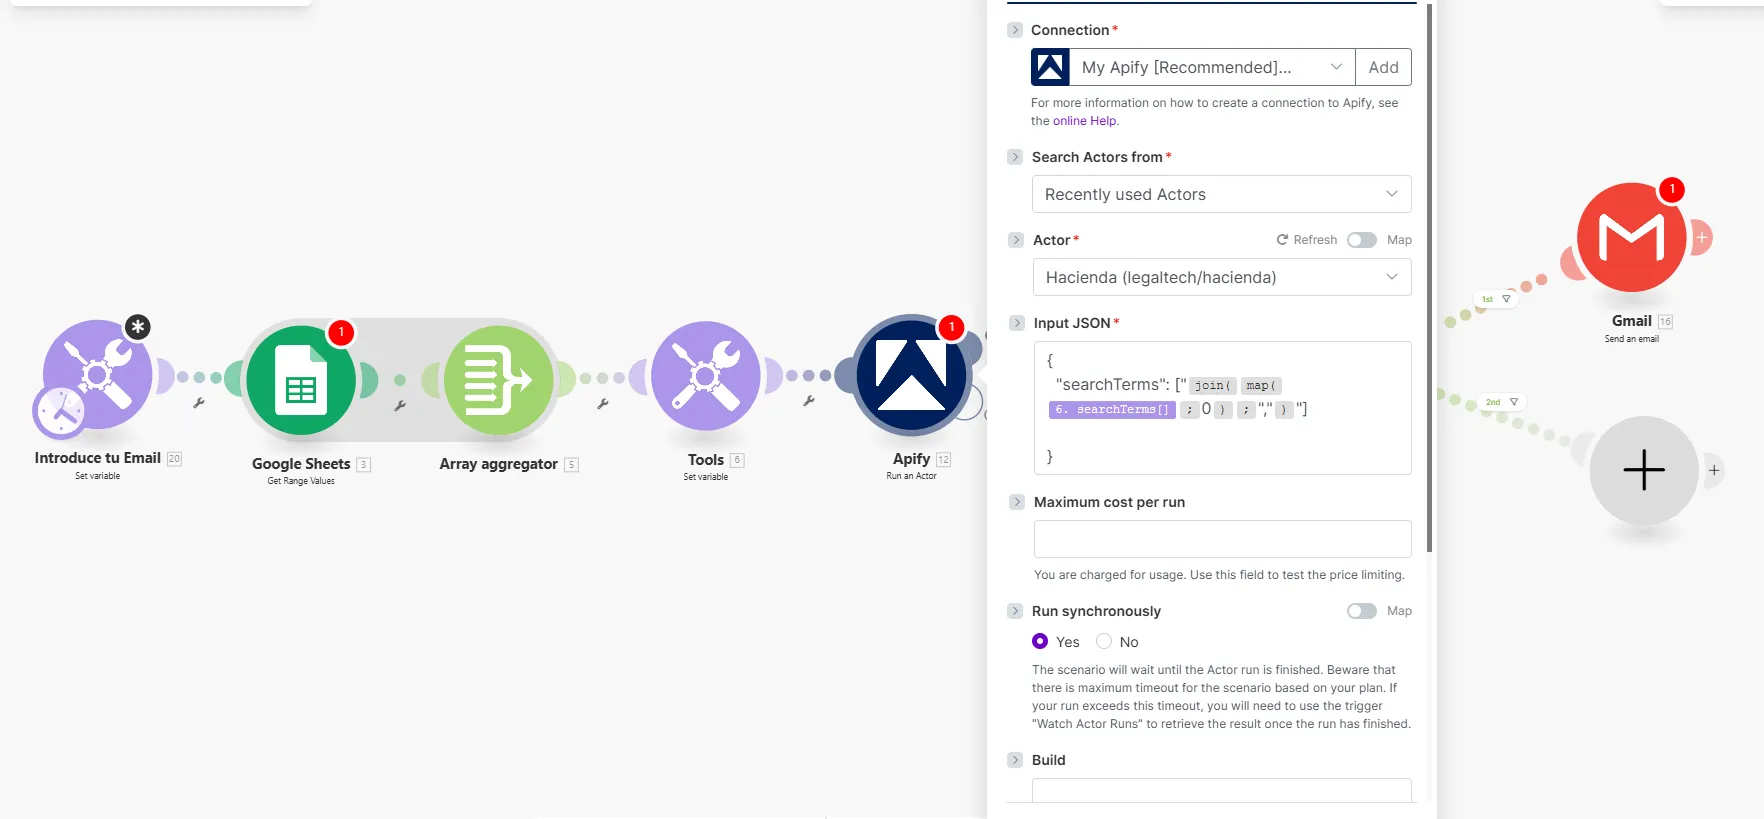Click the Gmail module label
The image size is (1764, 819).
[x=1632, y=321]
